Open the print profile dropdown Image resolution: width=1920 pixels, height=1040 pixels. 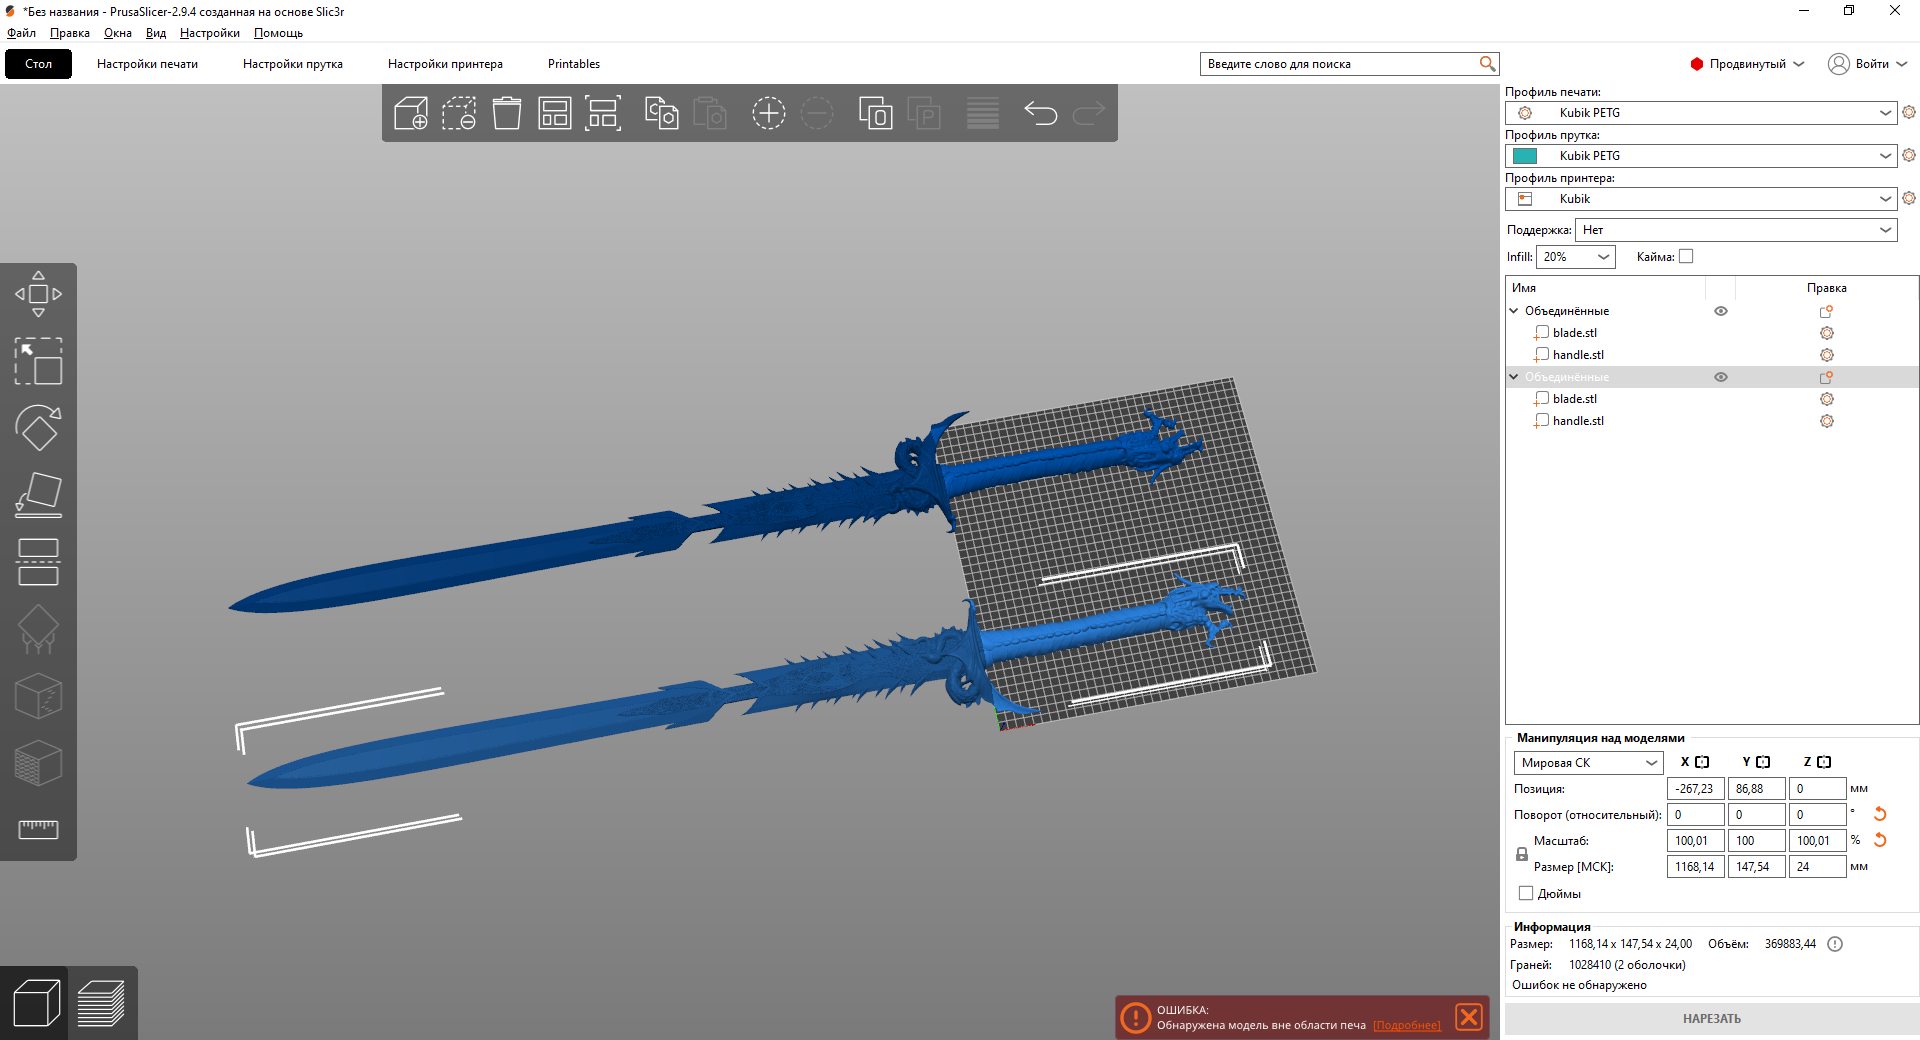1700,113
